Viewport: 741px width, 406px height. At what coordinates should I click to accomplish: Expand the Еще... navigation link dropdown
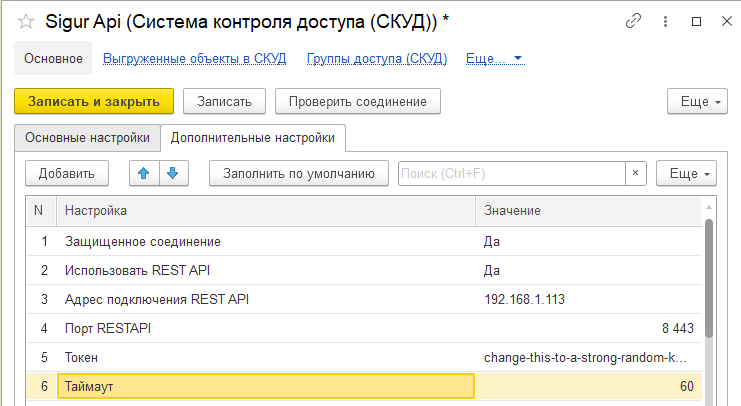point(495,59)
